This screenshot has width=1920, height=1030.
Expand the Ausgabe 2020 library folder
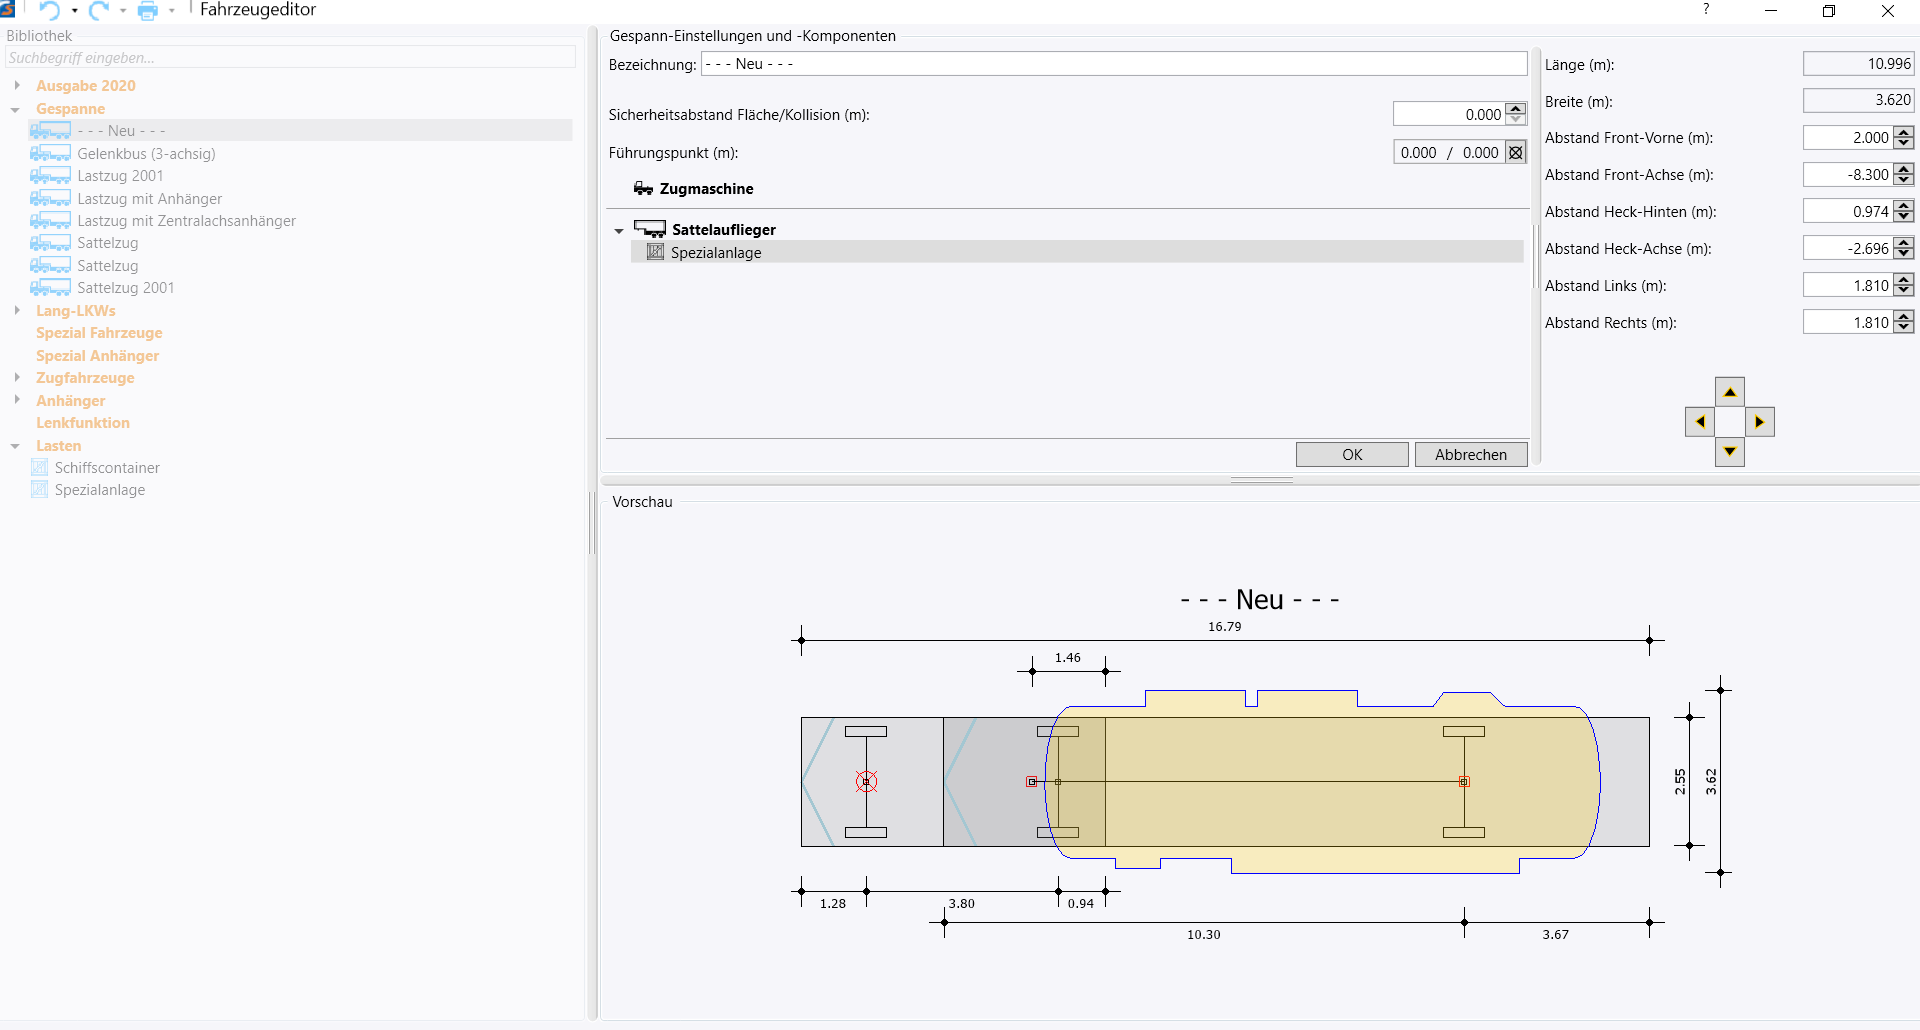[x=17, y=86]
